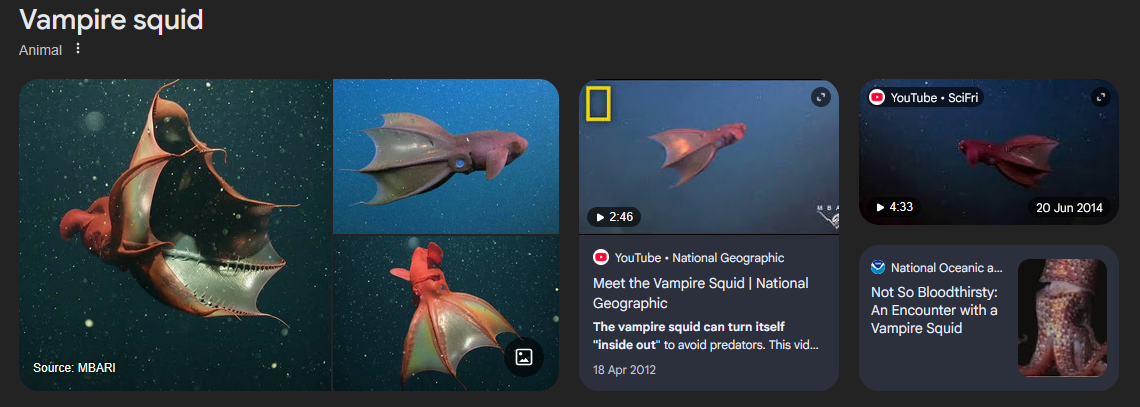Expand the National Geographic video preview
The image size is (1140, 407).
[821, 97]
